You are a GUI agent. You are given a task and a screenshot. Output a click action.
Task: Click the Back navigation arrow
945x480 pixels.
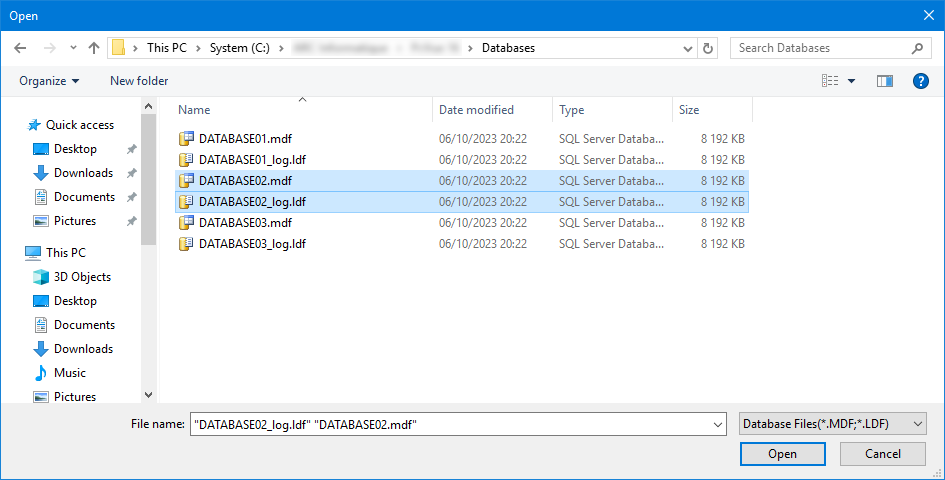coord(22,48)
